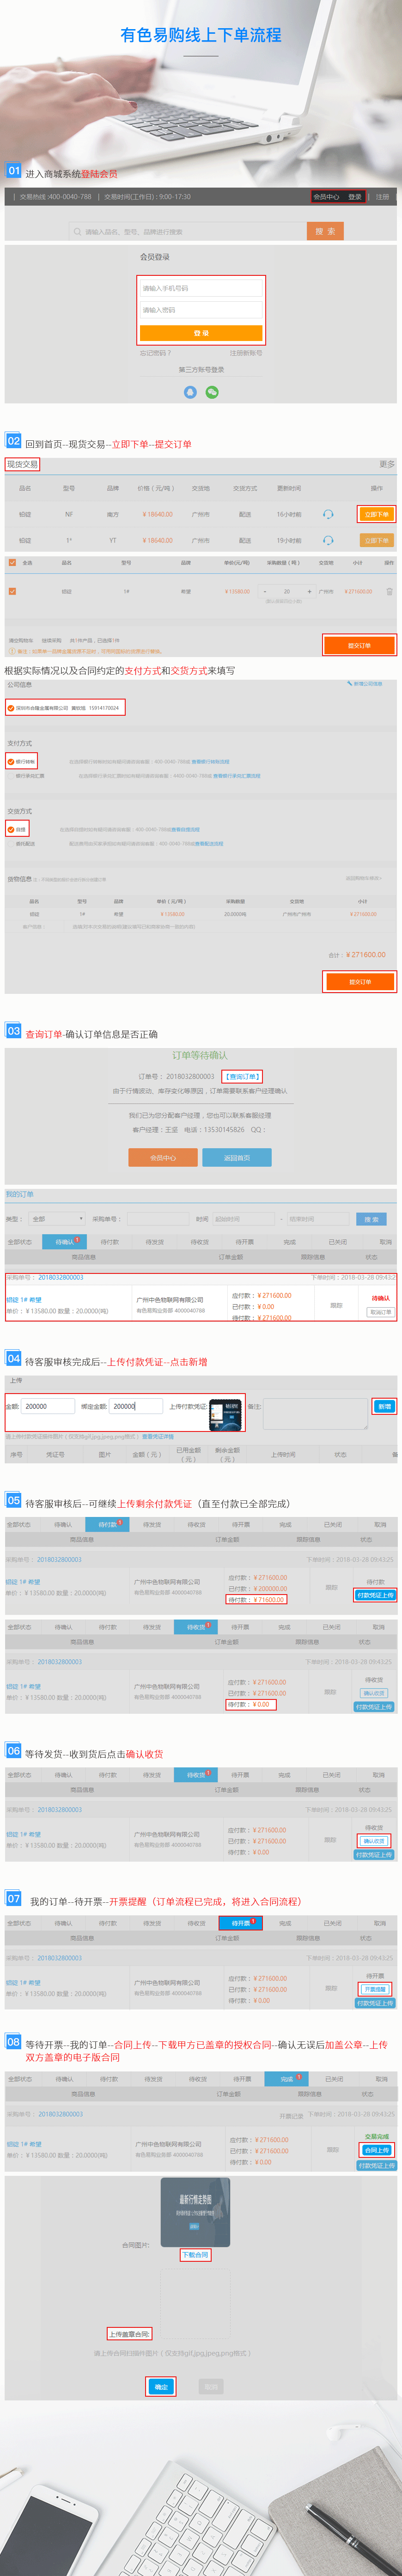Select the highlighted 待付款 status tab

point(108,1524)
